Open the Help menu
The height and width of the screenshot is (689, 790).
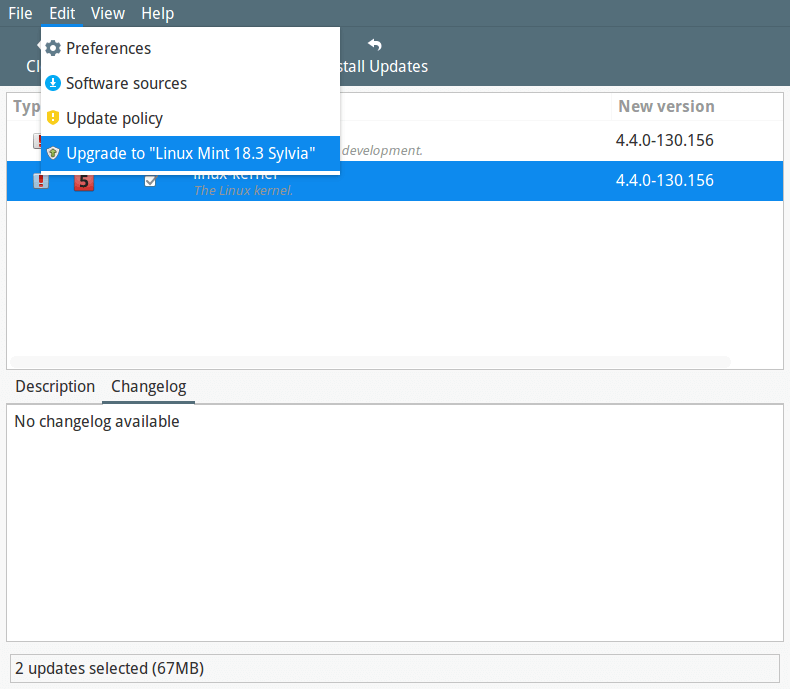pos(157,13)
